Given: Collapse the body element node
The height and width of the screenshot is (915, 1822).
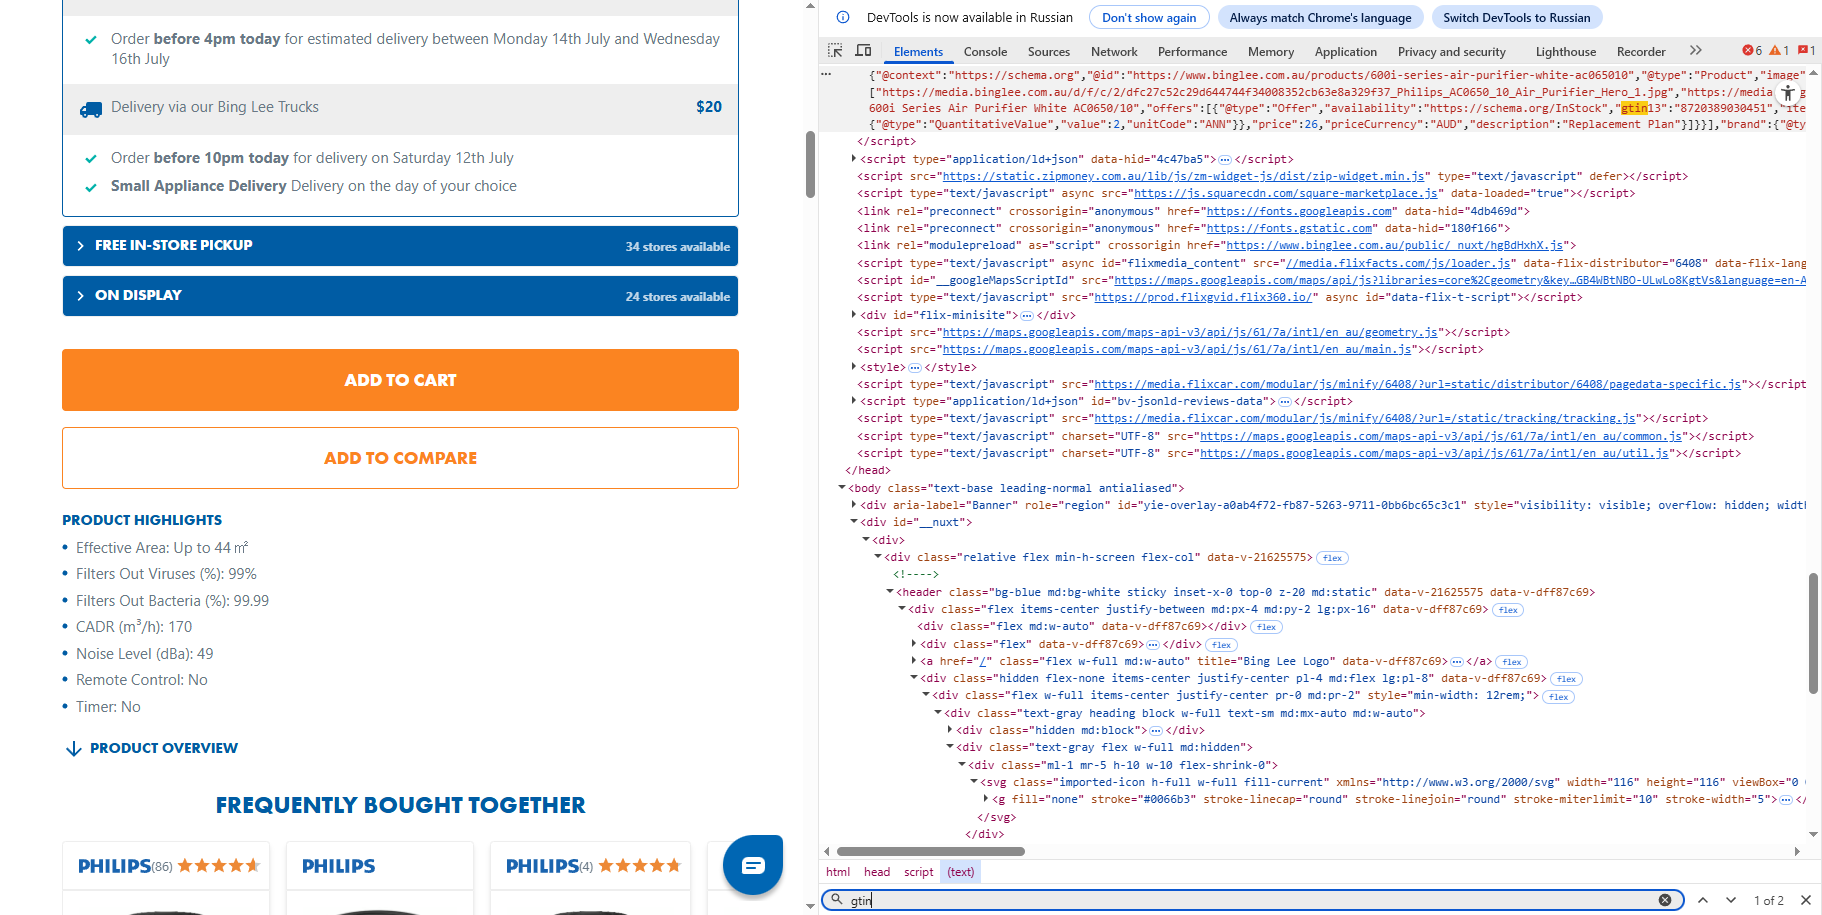Looking at the screenshot, I should (842, 488).
